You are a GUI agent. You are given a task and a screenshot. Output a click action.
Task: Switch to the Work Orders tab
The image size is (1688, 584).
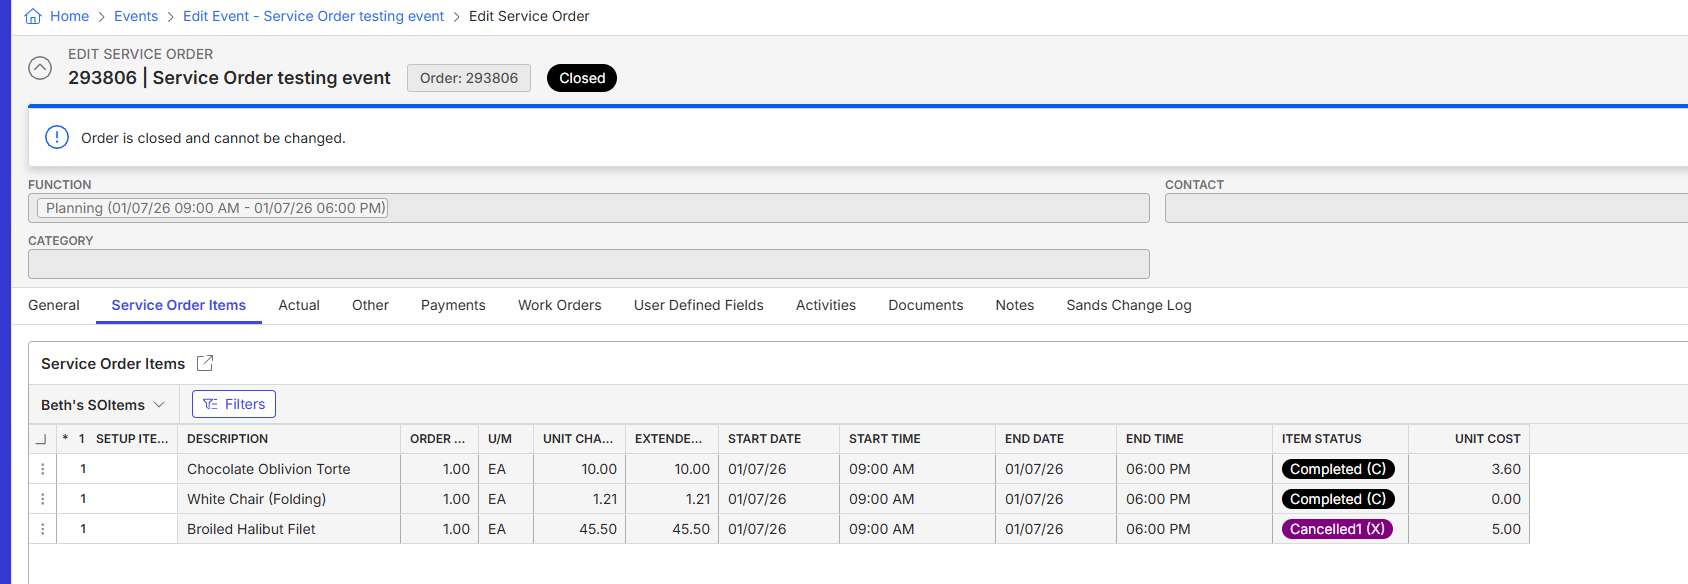(560, 305)
